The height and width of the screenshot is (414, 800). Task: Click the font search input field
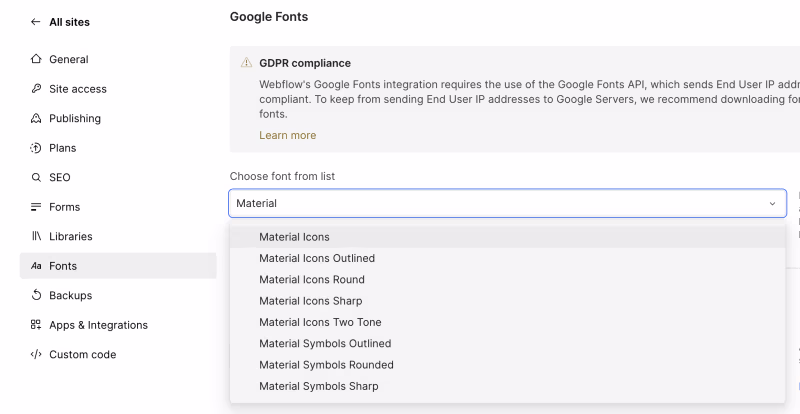coord(495,203)
